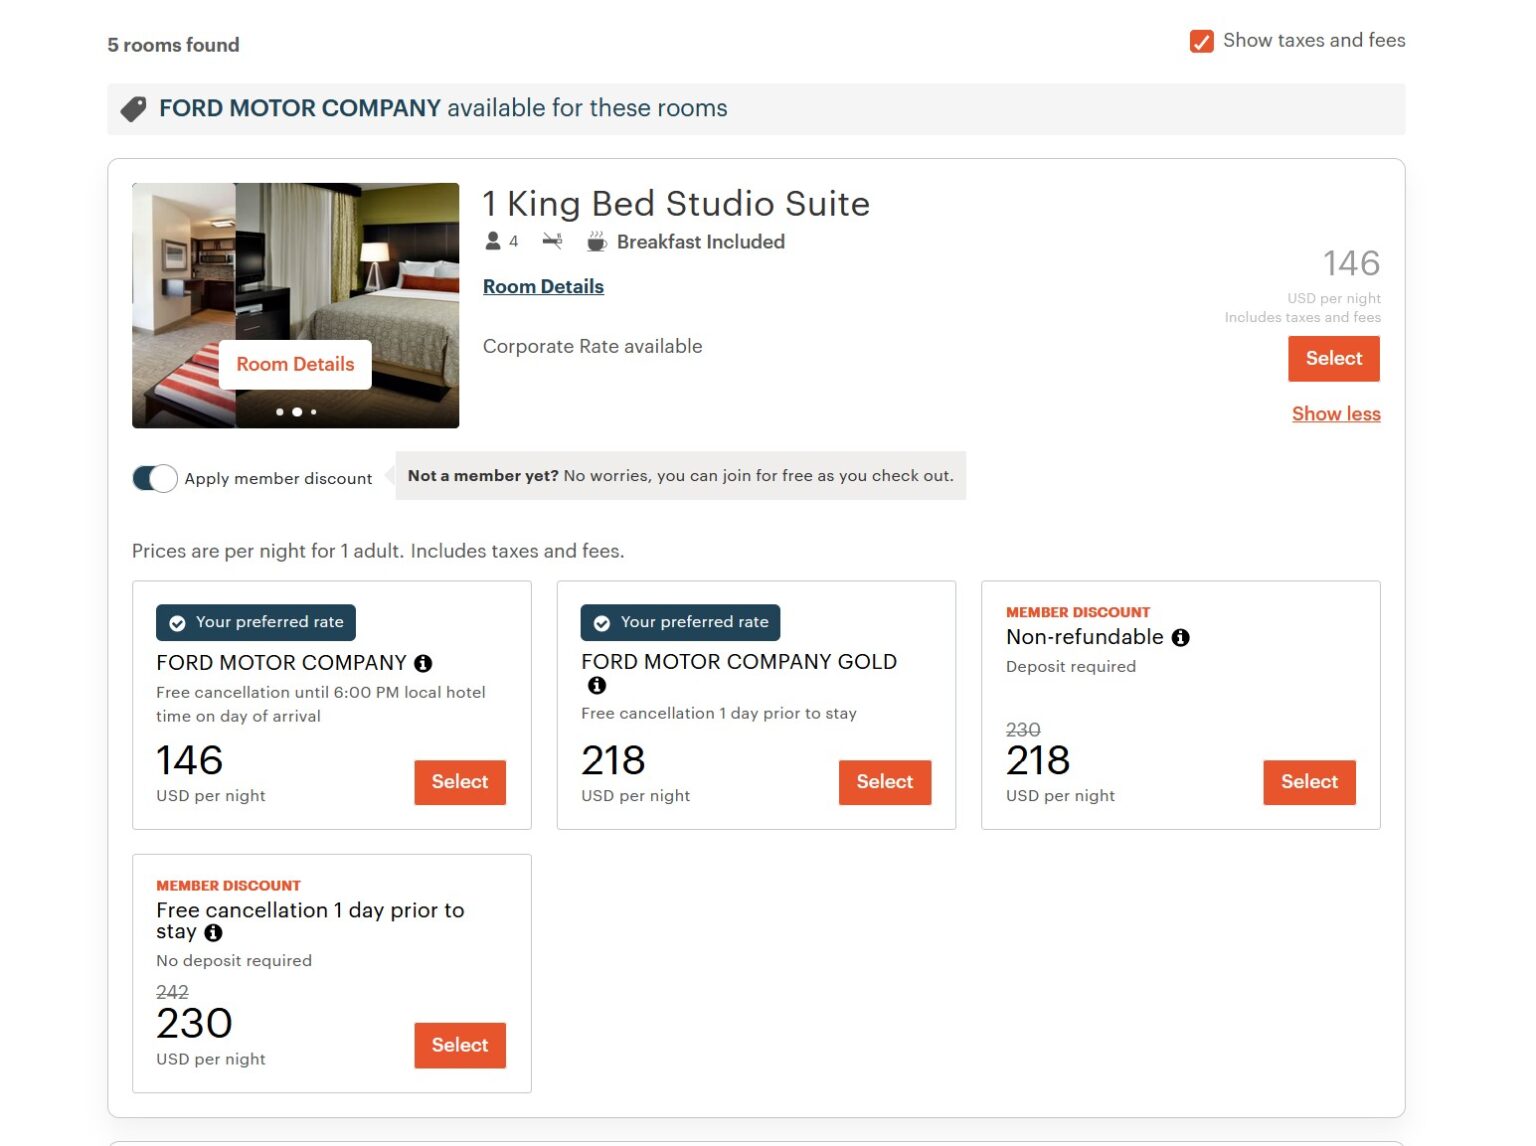Click the checkmark badge on GOLD preferred rate
This screenshot has height=1146, width=1536.
[x=601, y=622]
